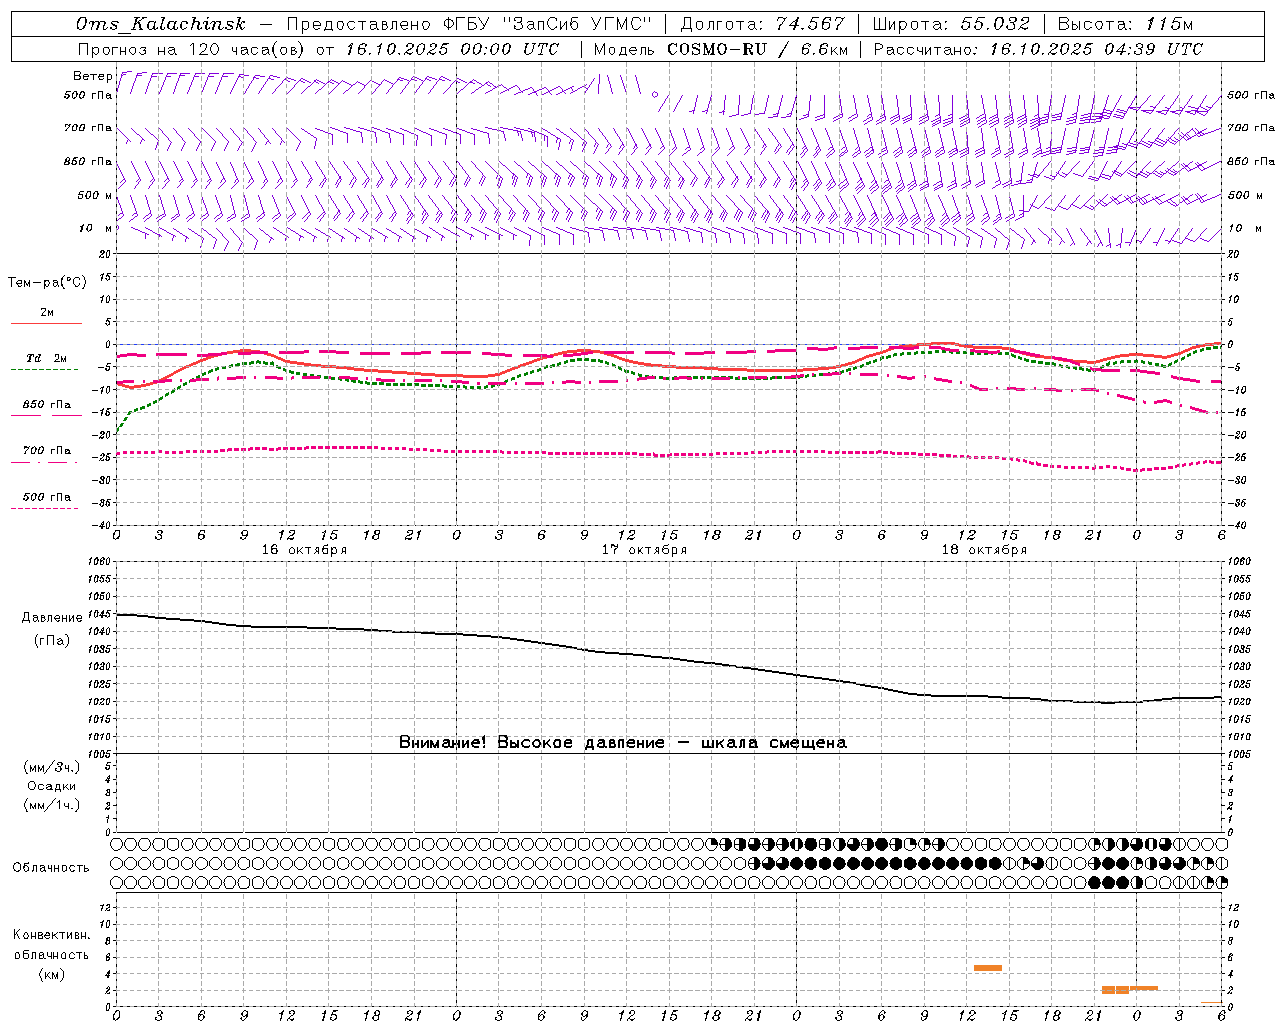Click the 2м temperature legend label
This screenshot has width=1280, height=1024.
coord(47,313)
